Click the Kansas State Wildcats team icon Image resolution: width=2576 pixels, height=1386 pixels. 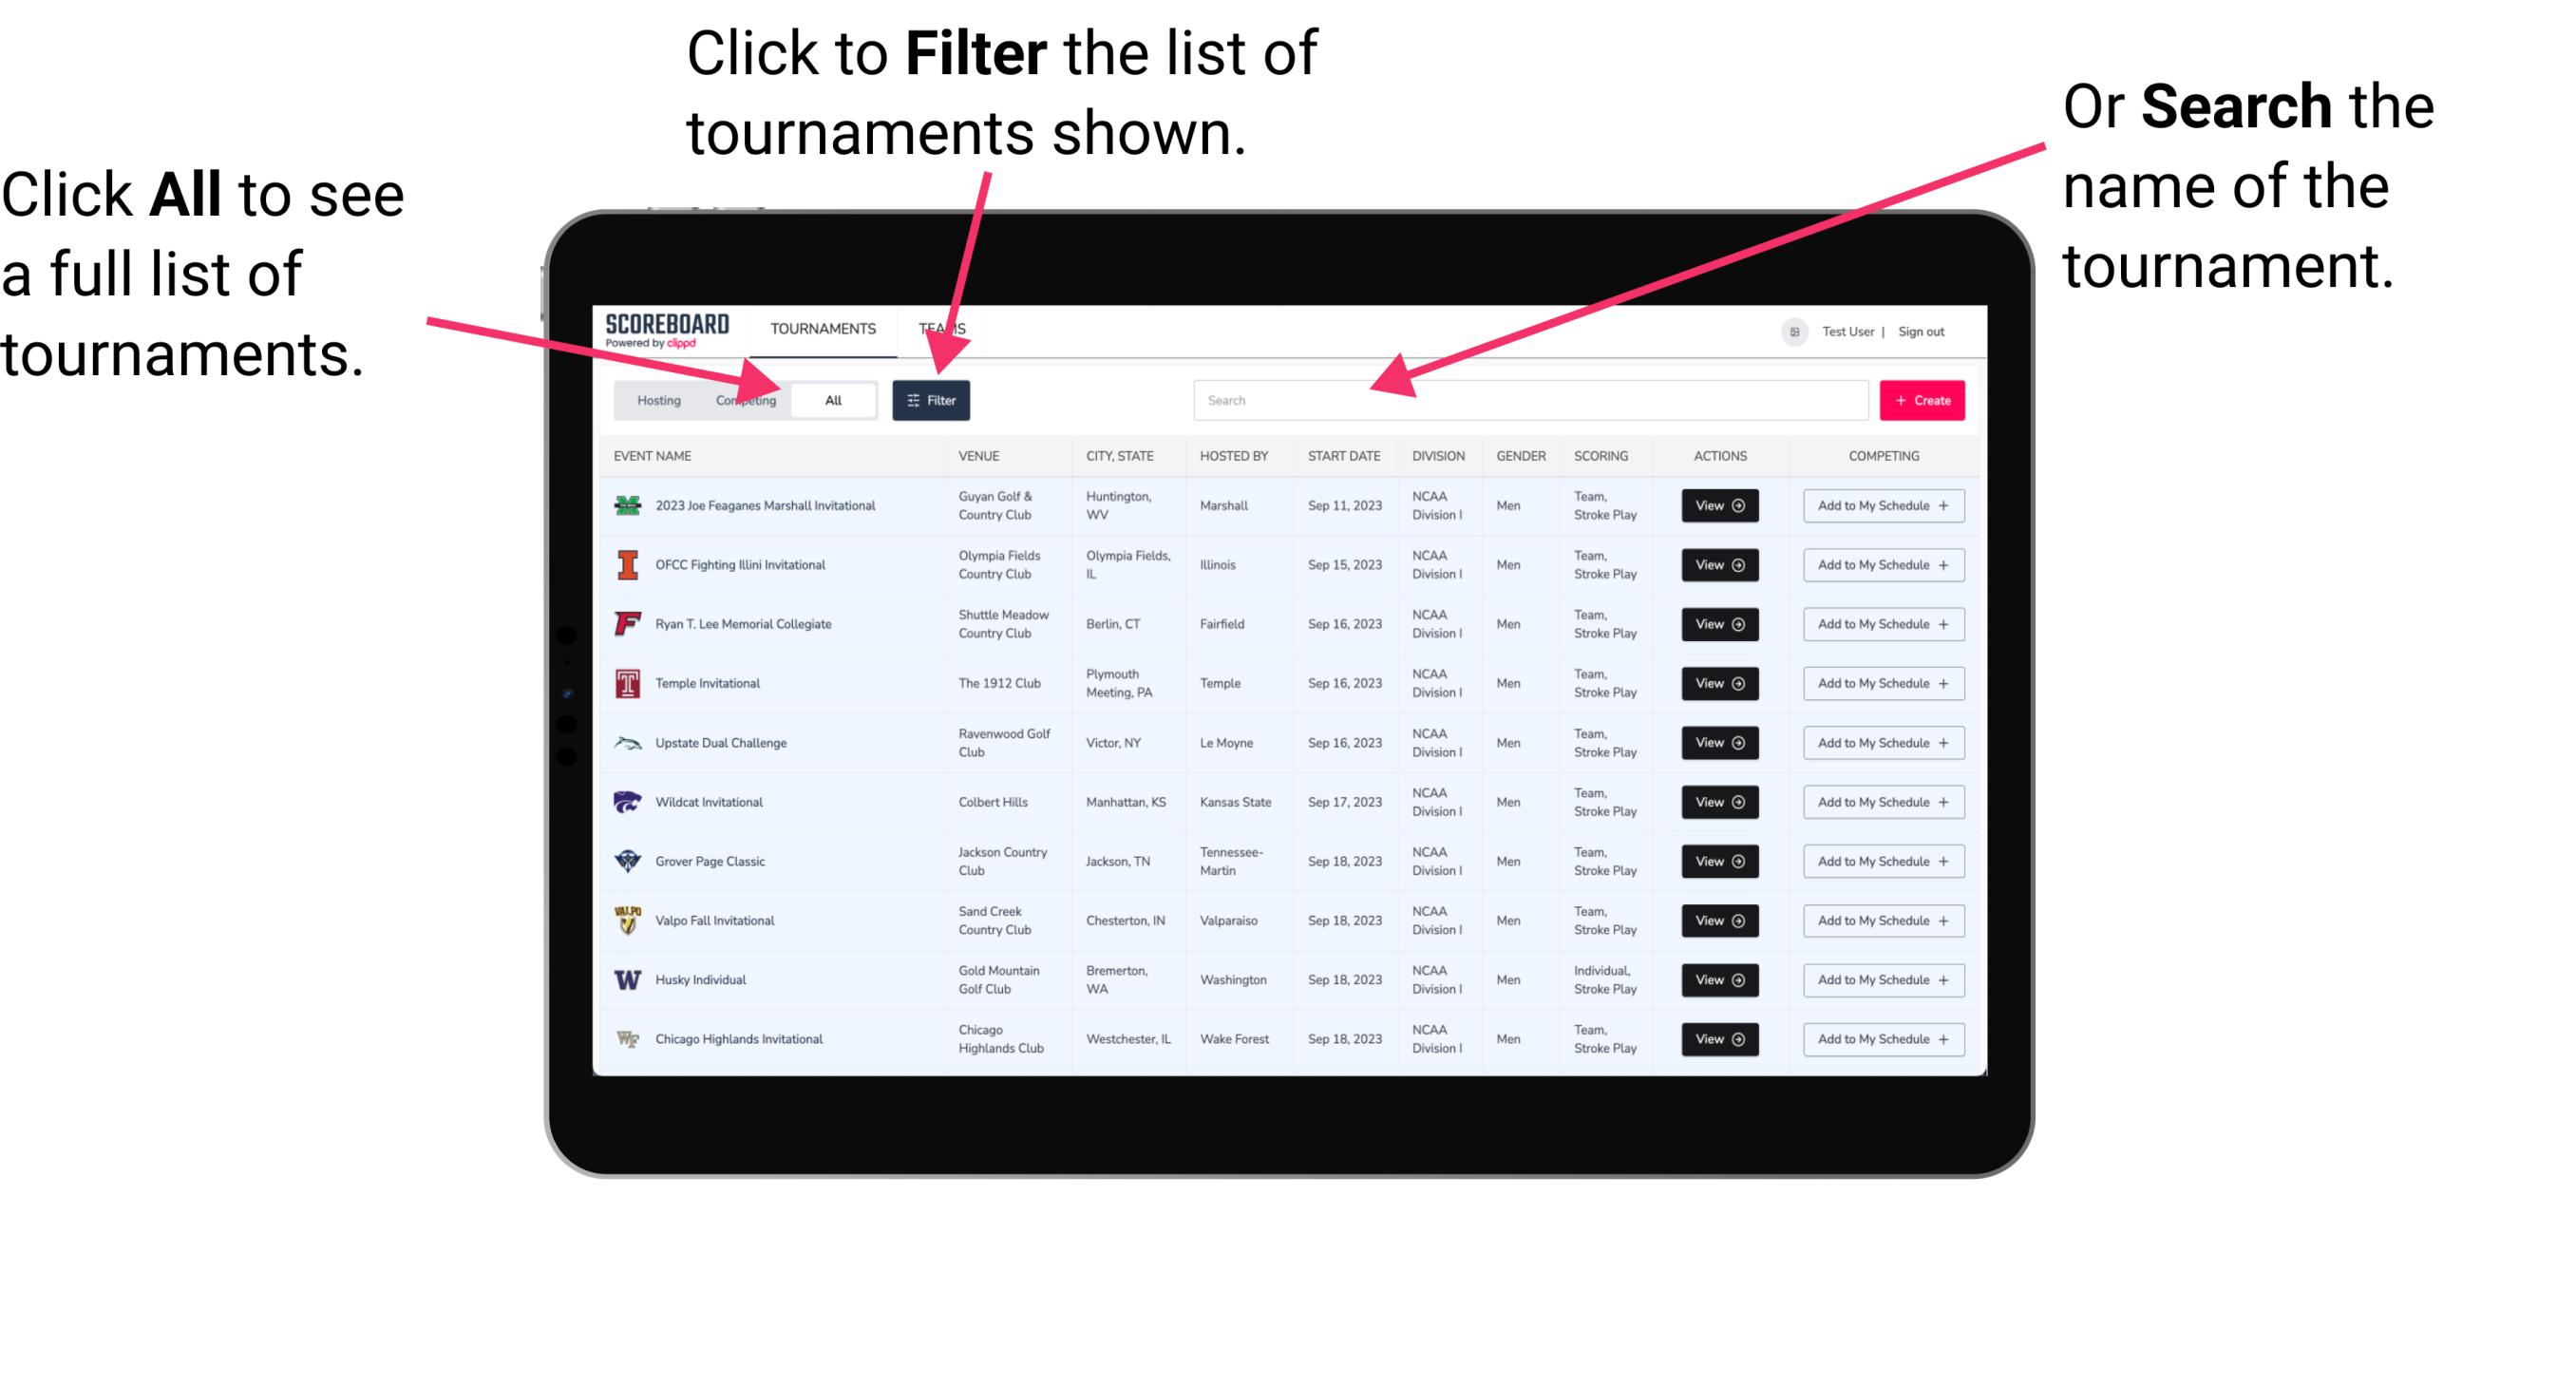pos(628,802)
